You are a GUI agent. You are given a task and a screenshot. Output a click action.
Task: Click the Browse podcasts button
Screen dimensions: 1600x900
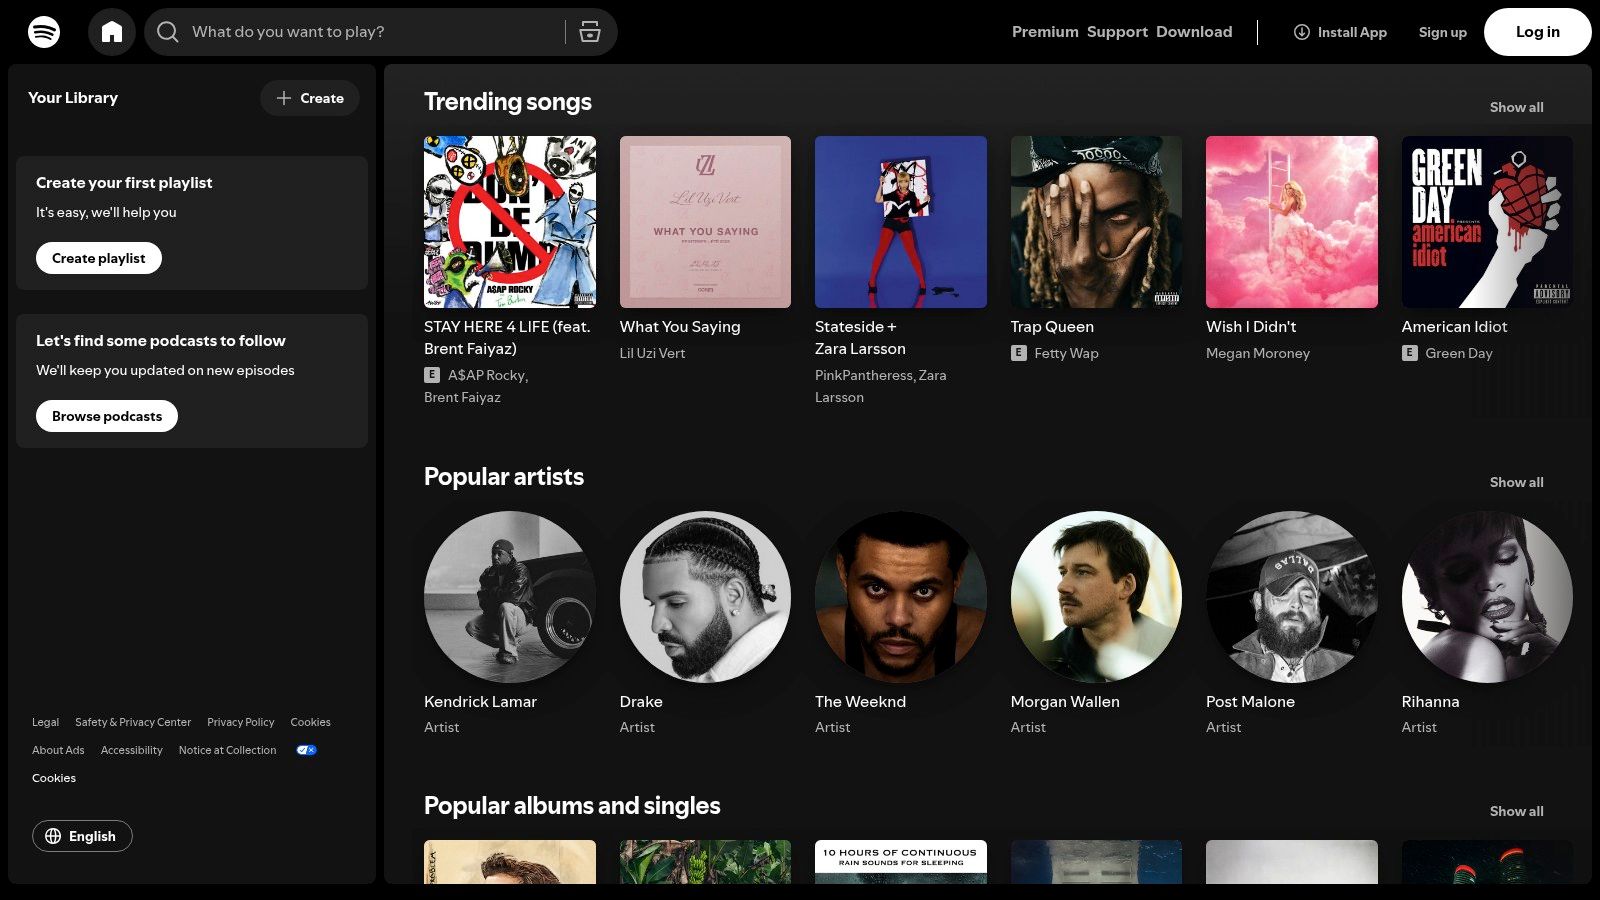106,415
